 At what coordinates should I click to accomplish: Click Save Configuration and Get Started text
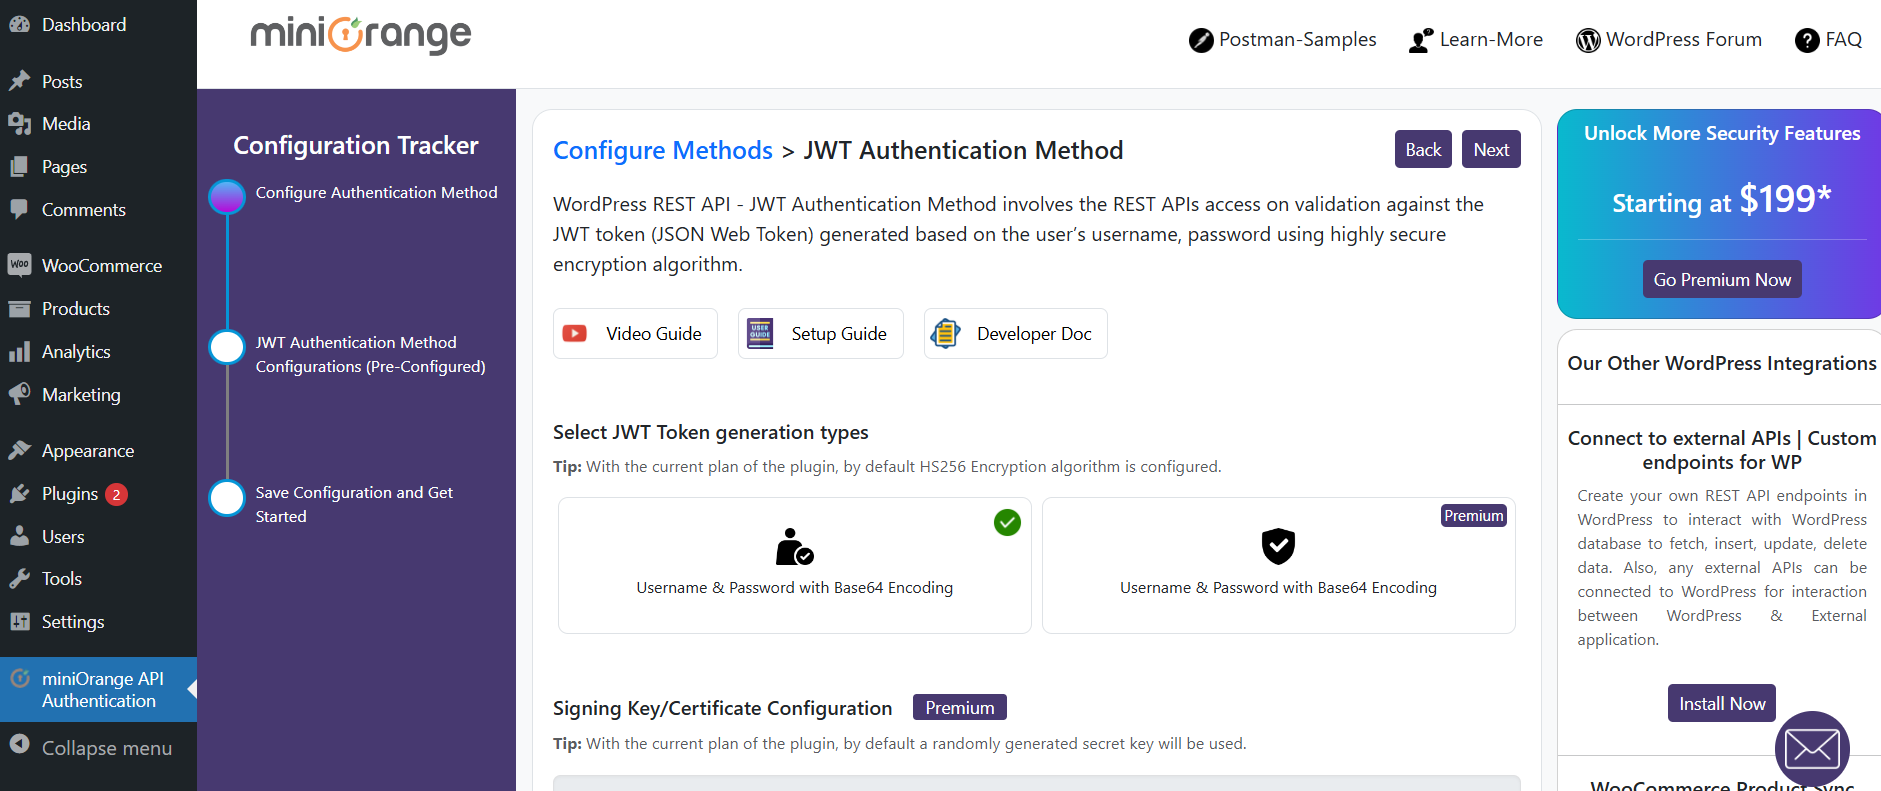354,504
